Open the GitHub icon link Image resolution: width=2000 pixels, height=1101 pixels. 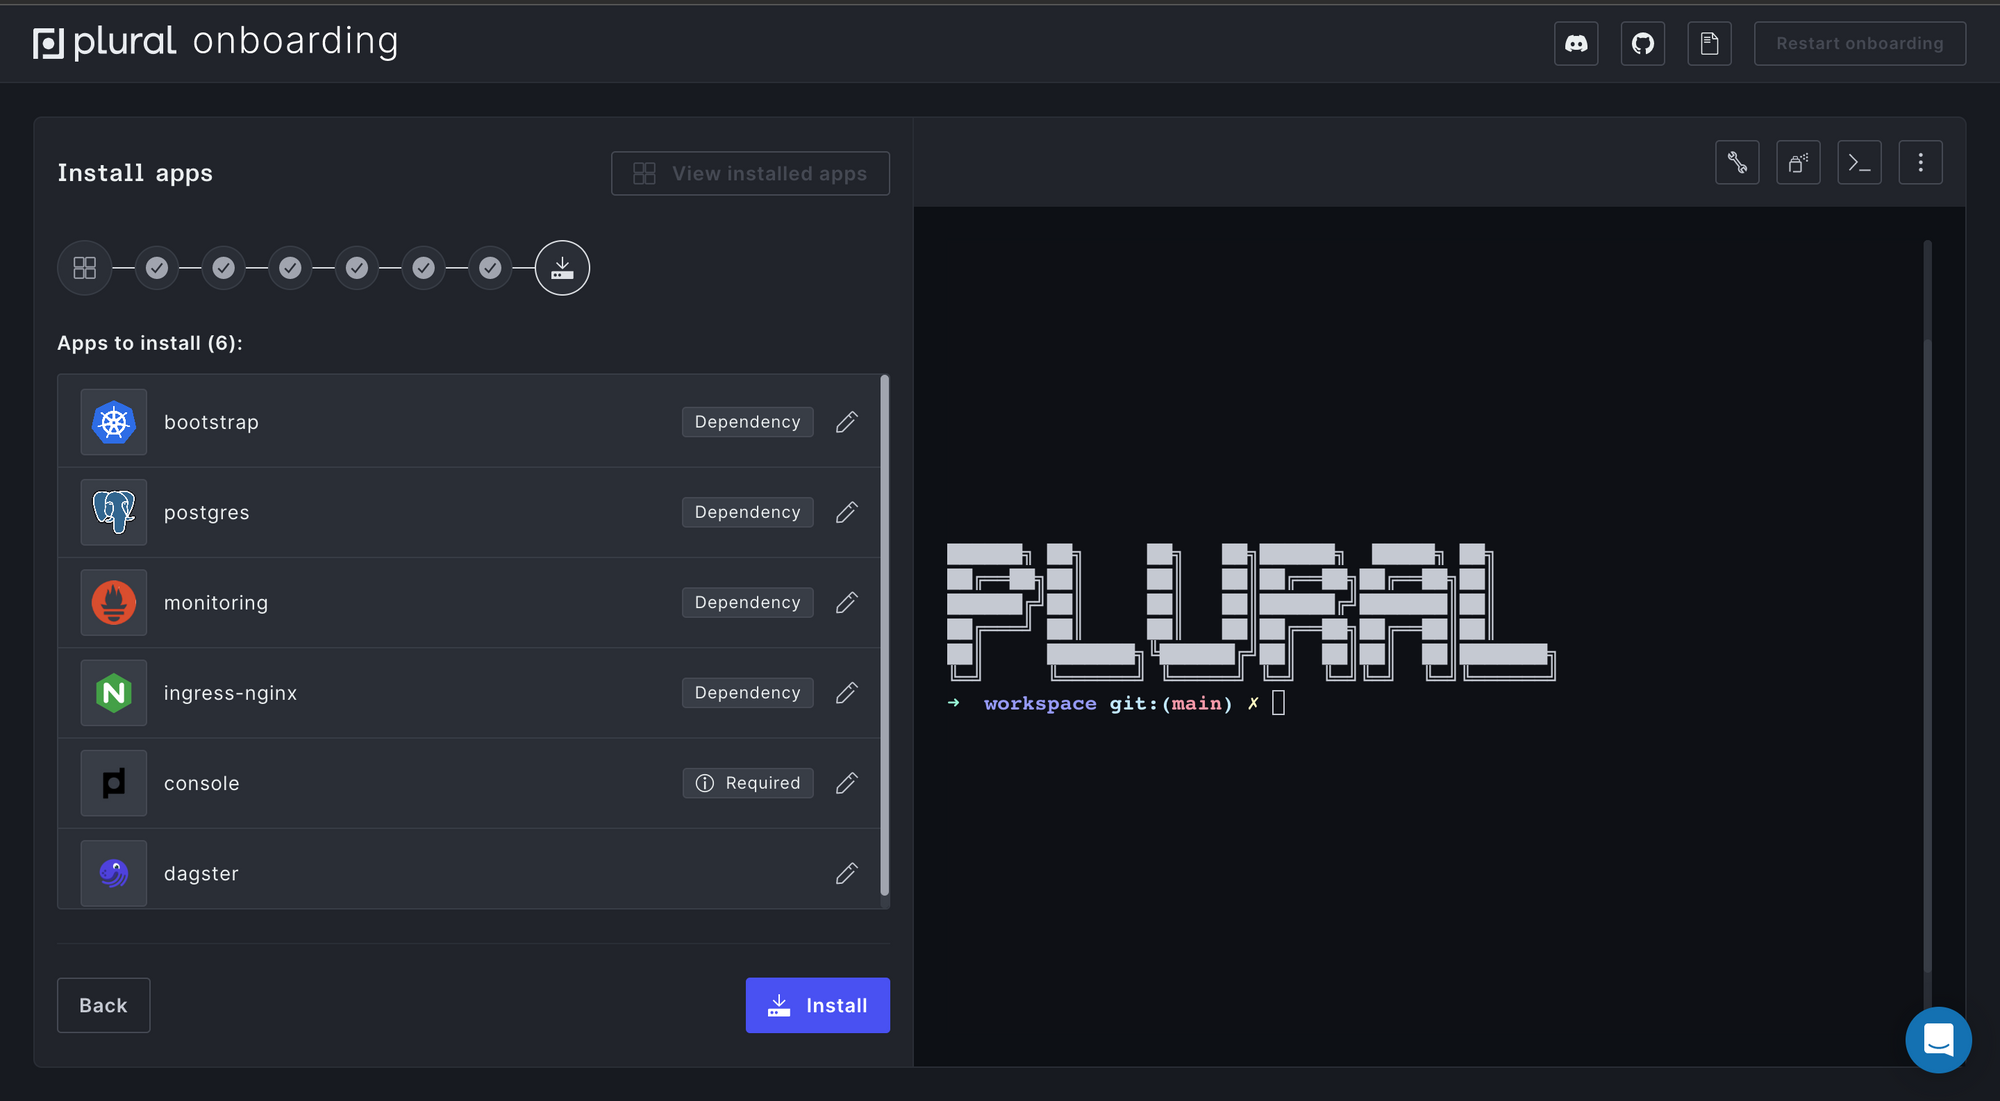click(1643, 44)
